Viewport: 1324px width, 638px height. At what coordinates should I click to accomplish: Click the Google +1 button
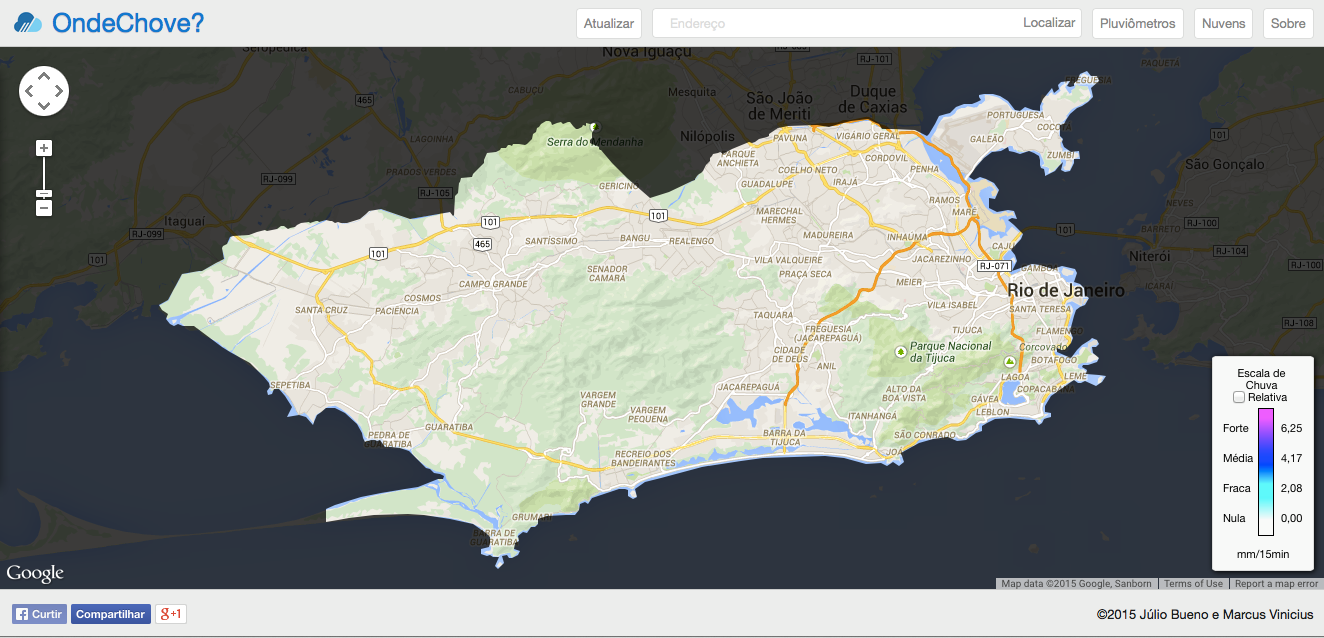coord(171,614)
